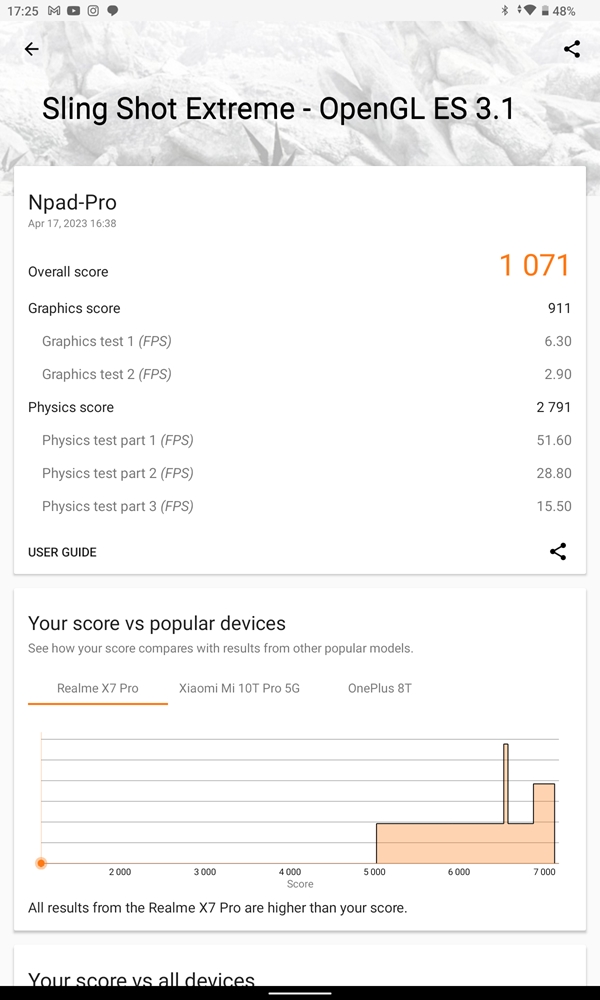Viewport: 600px width, 1000px height.
Task: Select the Graphics score row
Action: tap(300, 308)
